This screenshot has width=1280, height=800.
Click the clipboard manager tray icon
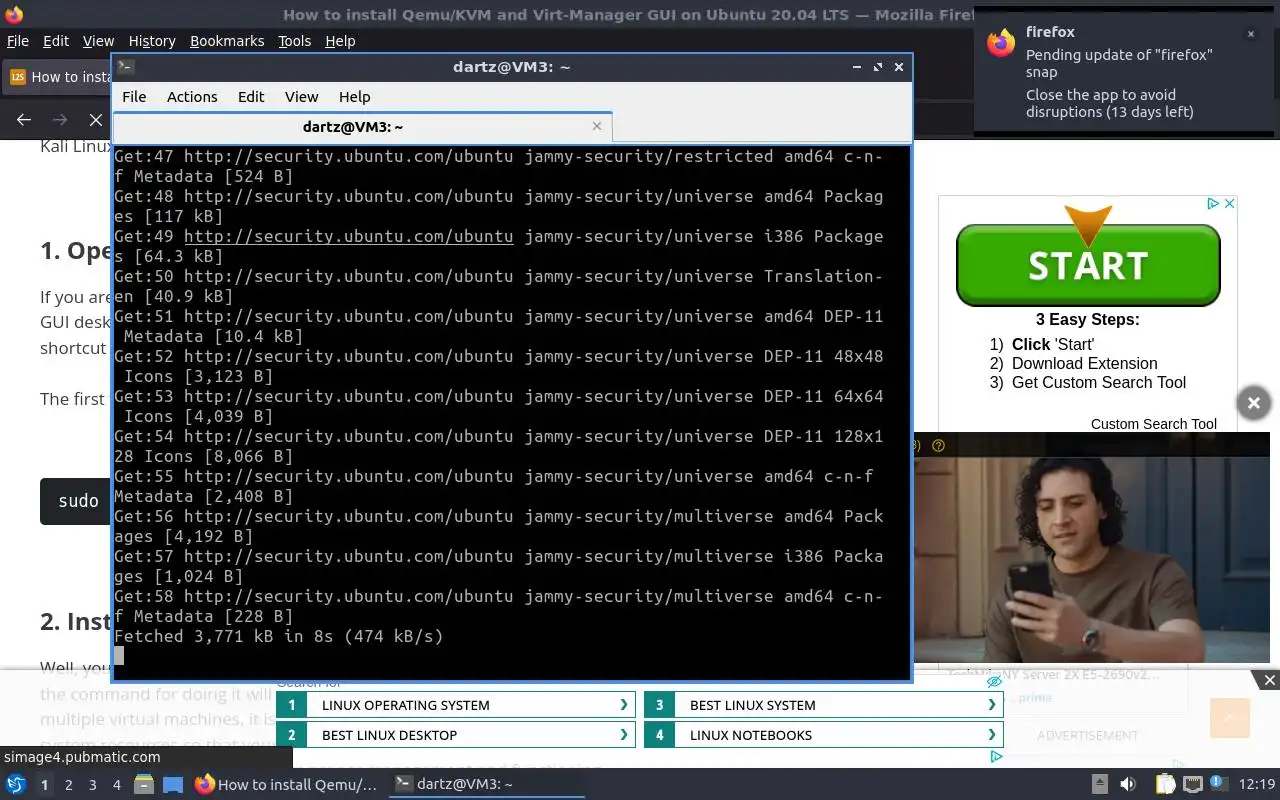(x=1165, y=785)
